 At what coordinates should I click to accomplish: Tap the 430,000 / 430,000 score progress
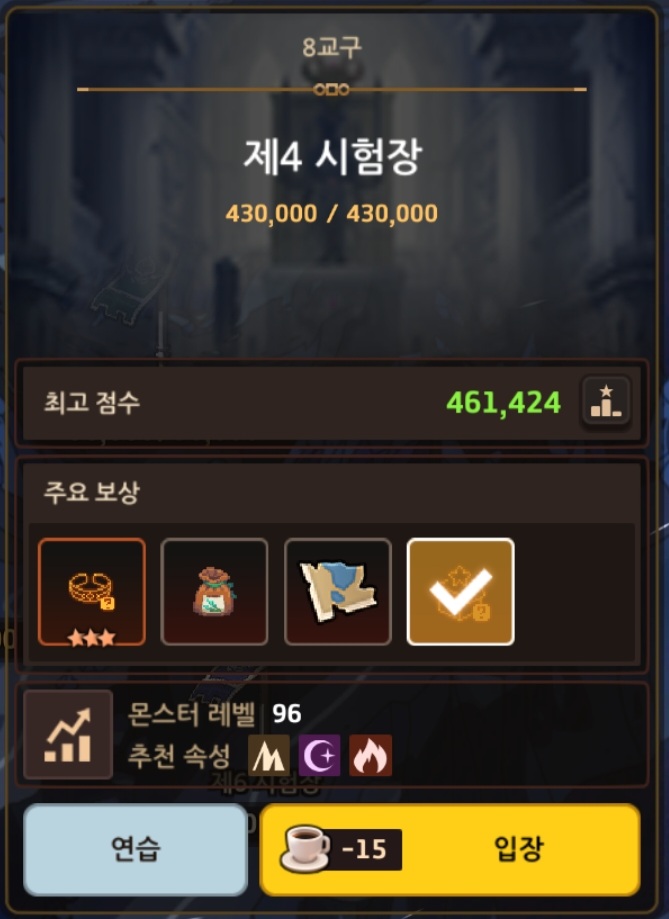(332, 213)
